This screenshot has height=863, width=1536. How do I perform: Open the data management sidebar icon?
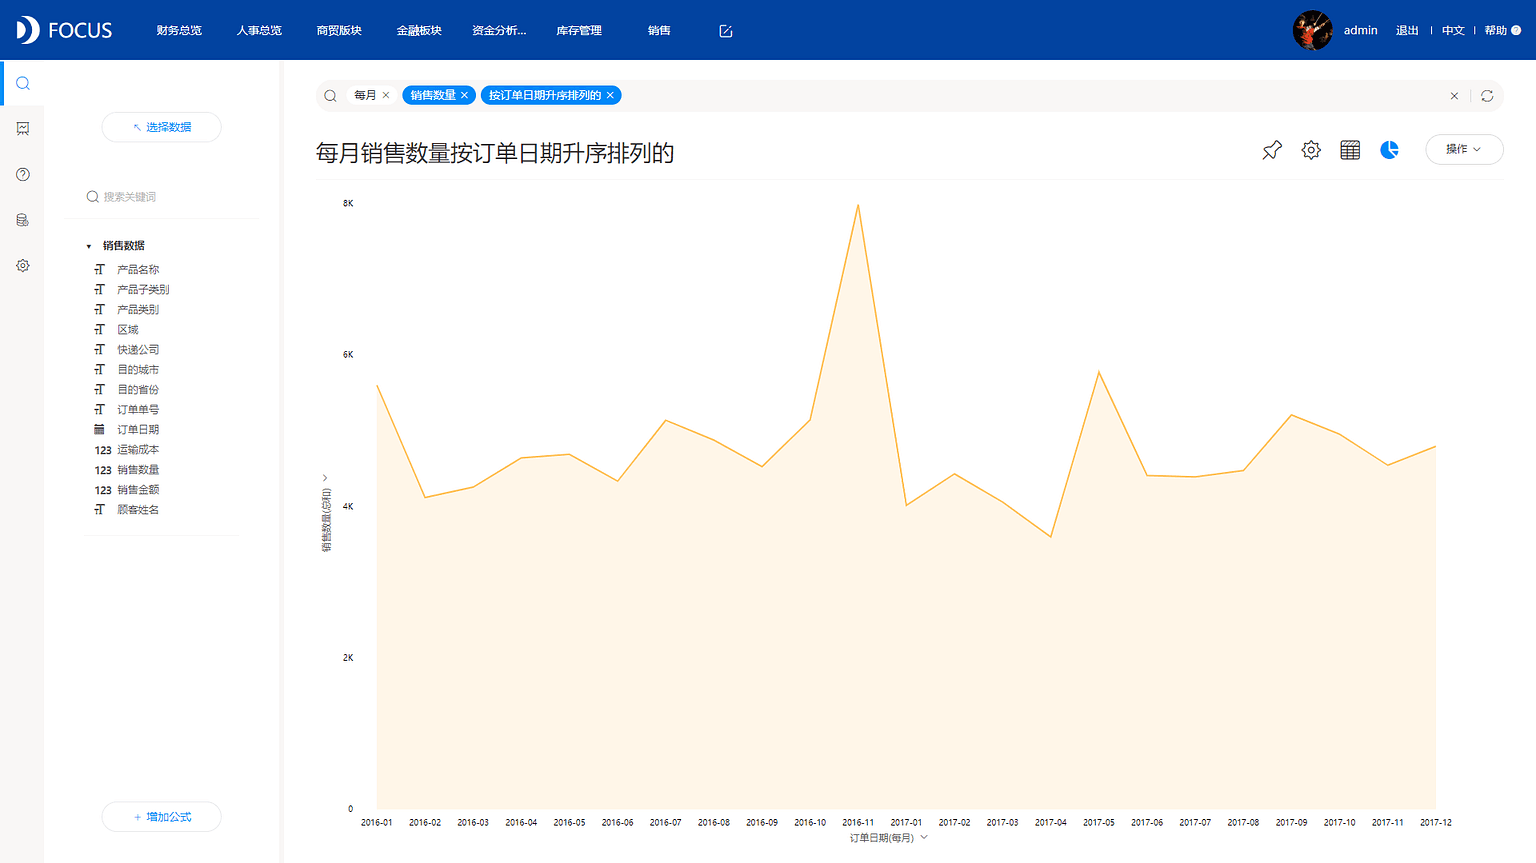pyautogui.click(x=23, y=220)
